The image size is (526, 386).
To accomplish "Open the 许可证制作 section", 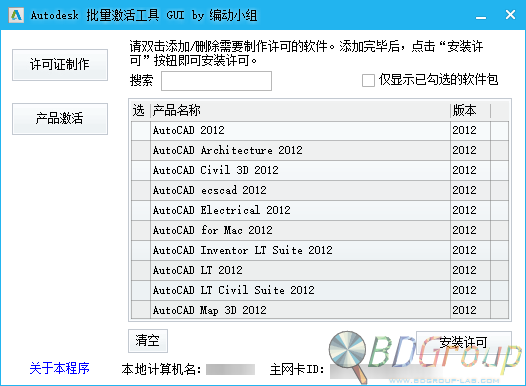I will pyautogui.click(x=60, y=65).
